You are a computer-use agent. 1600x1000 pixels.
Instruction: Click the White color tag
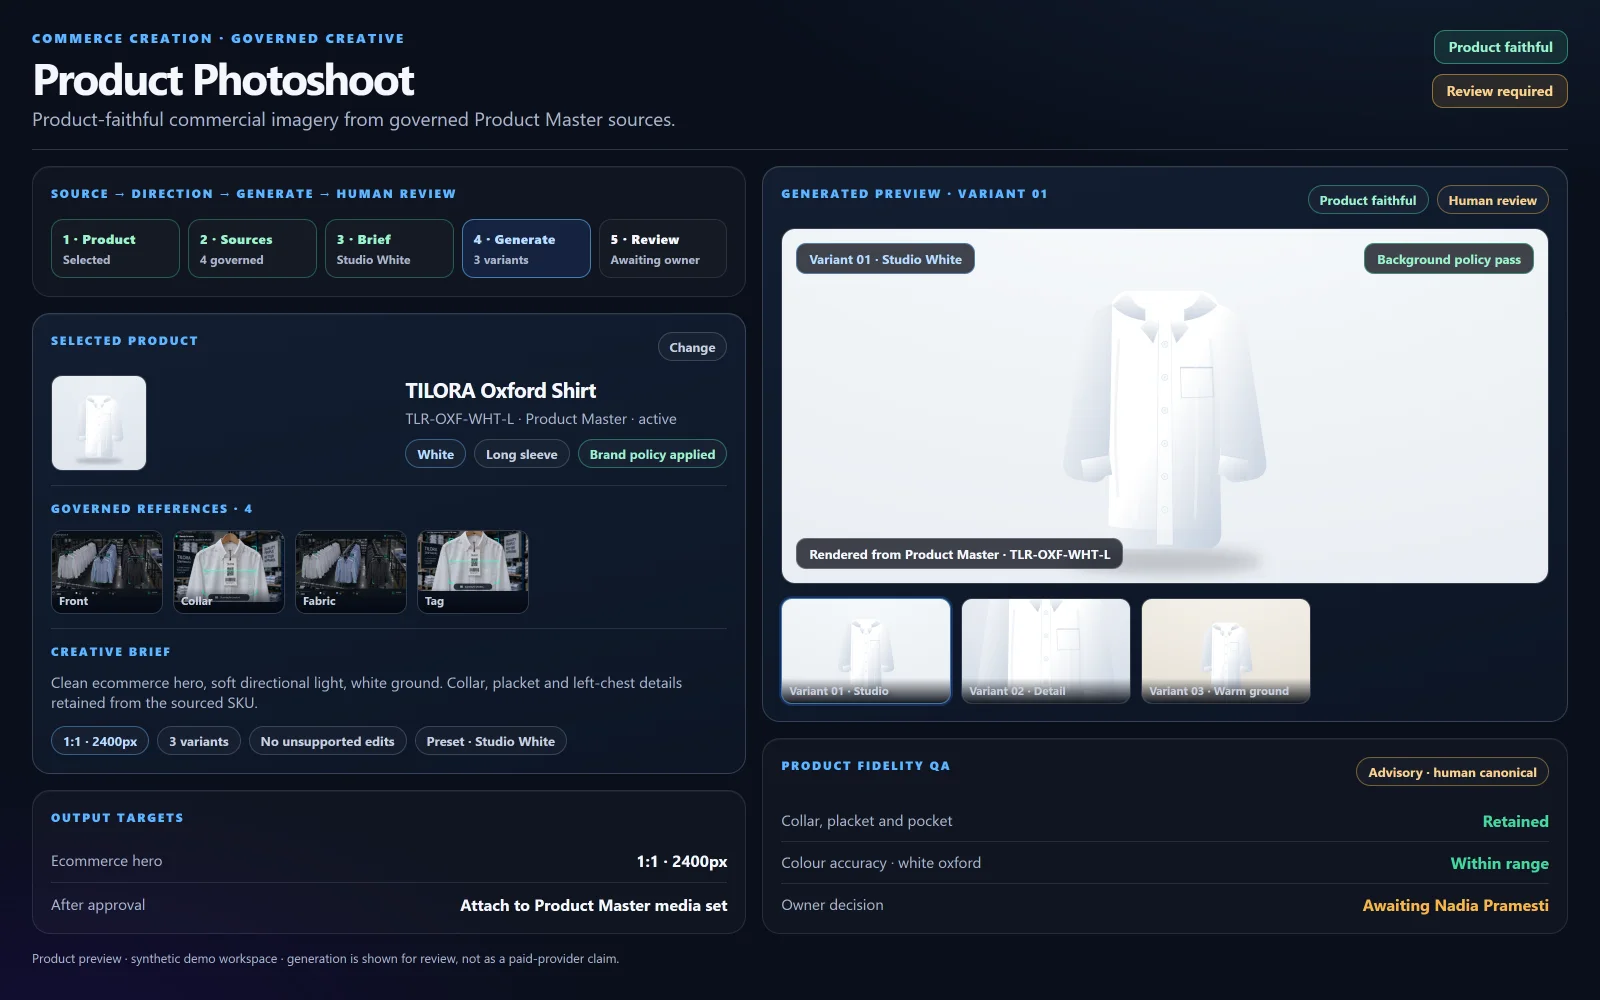(435, 454)
